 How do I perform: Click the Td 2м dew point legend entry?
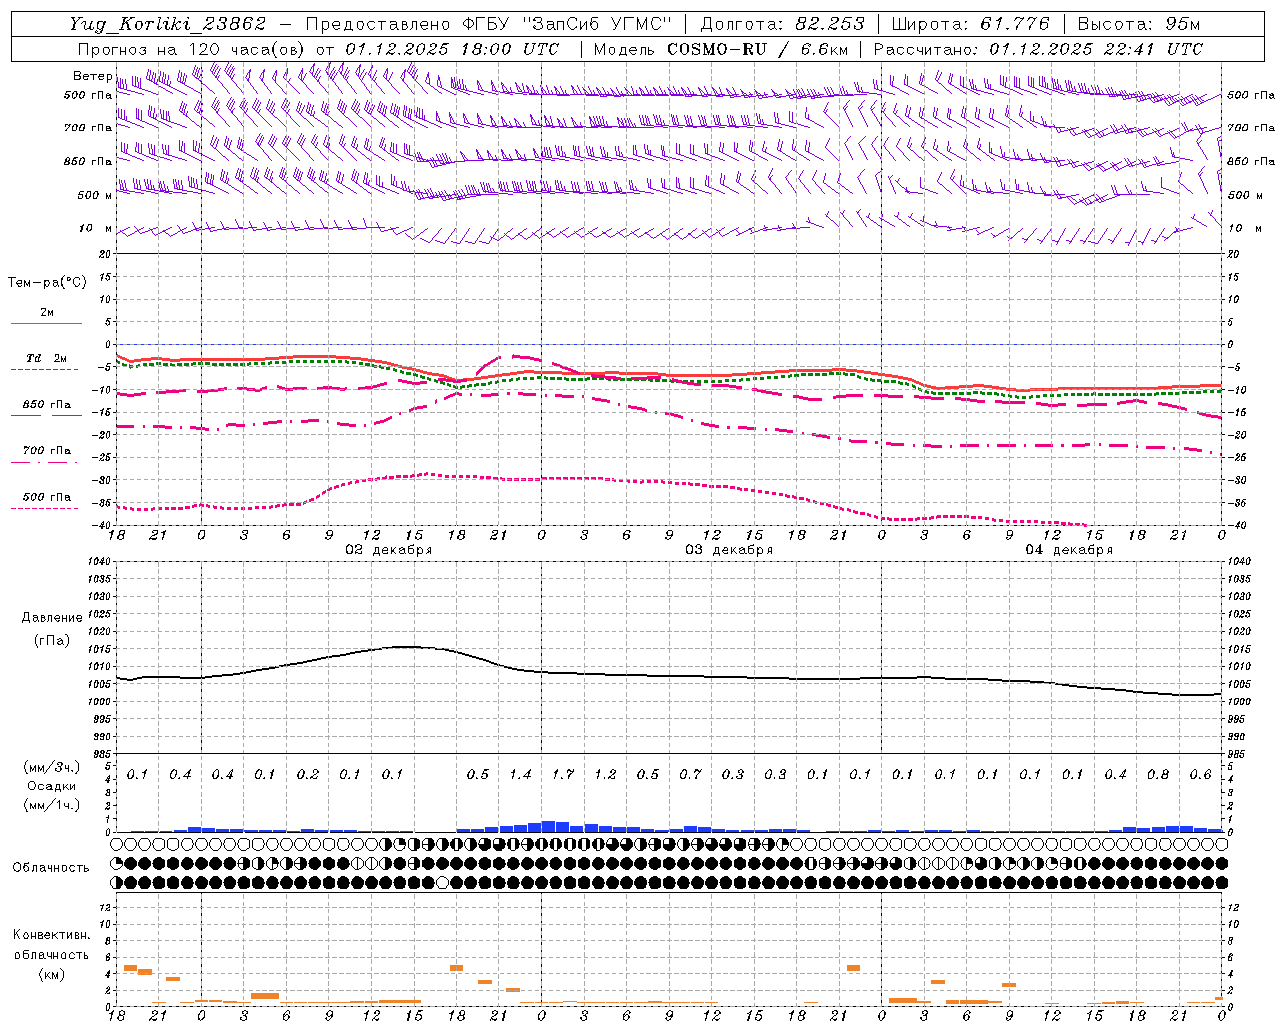point(46,358)
